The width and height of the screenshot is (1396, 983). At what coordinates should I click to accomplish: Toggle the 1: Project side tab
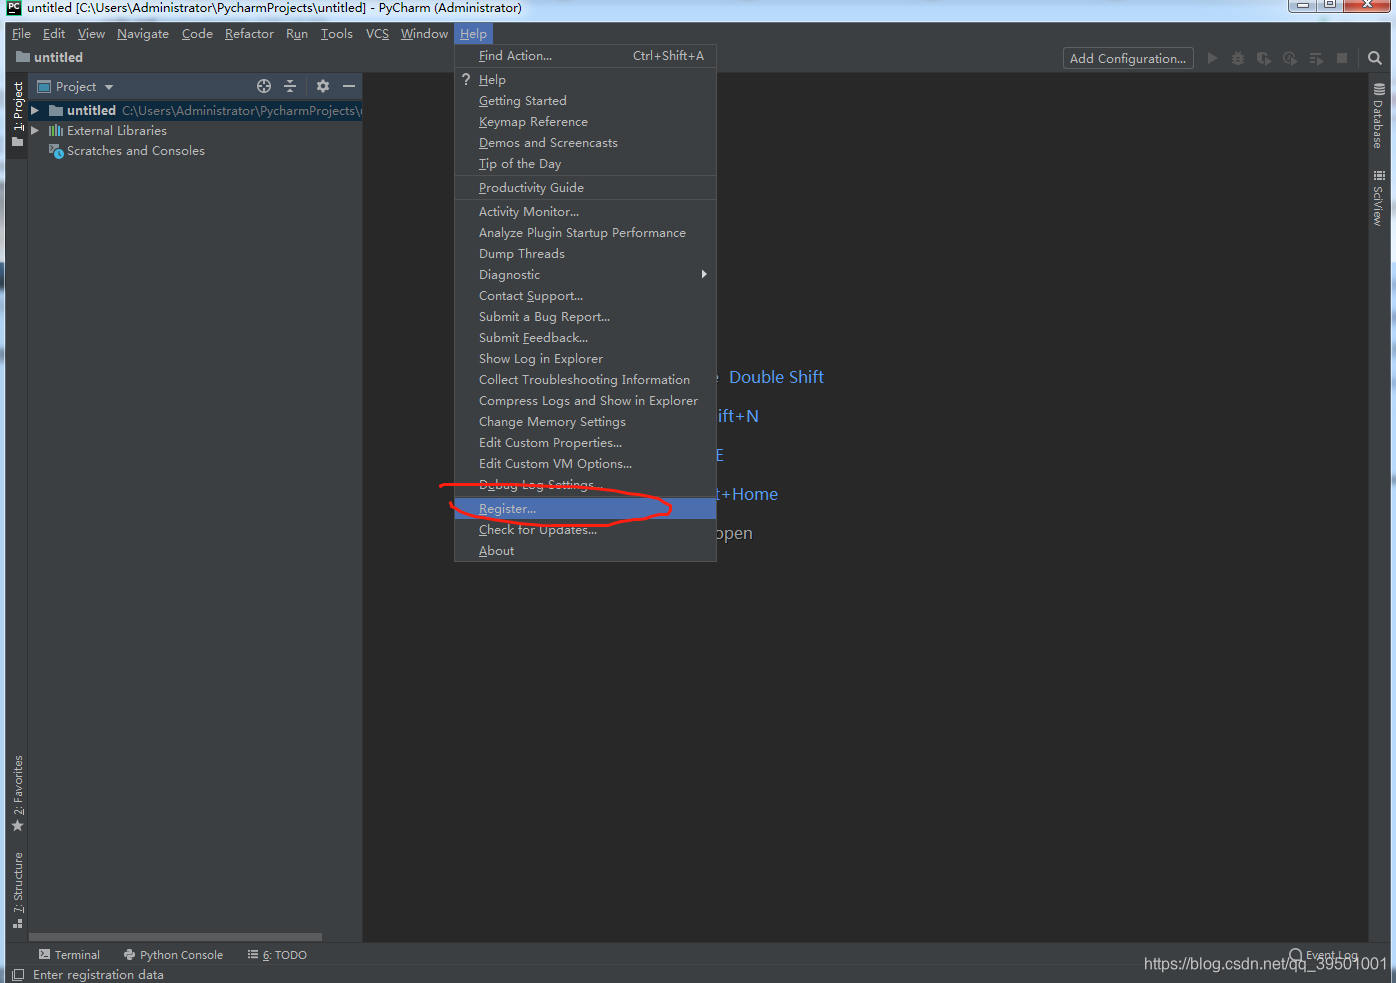[x=17, y=114]
